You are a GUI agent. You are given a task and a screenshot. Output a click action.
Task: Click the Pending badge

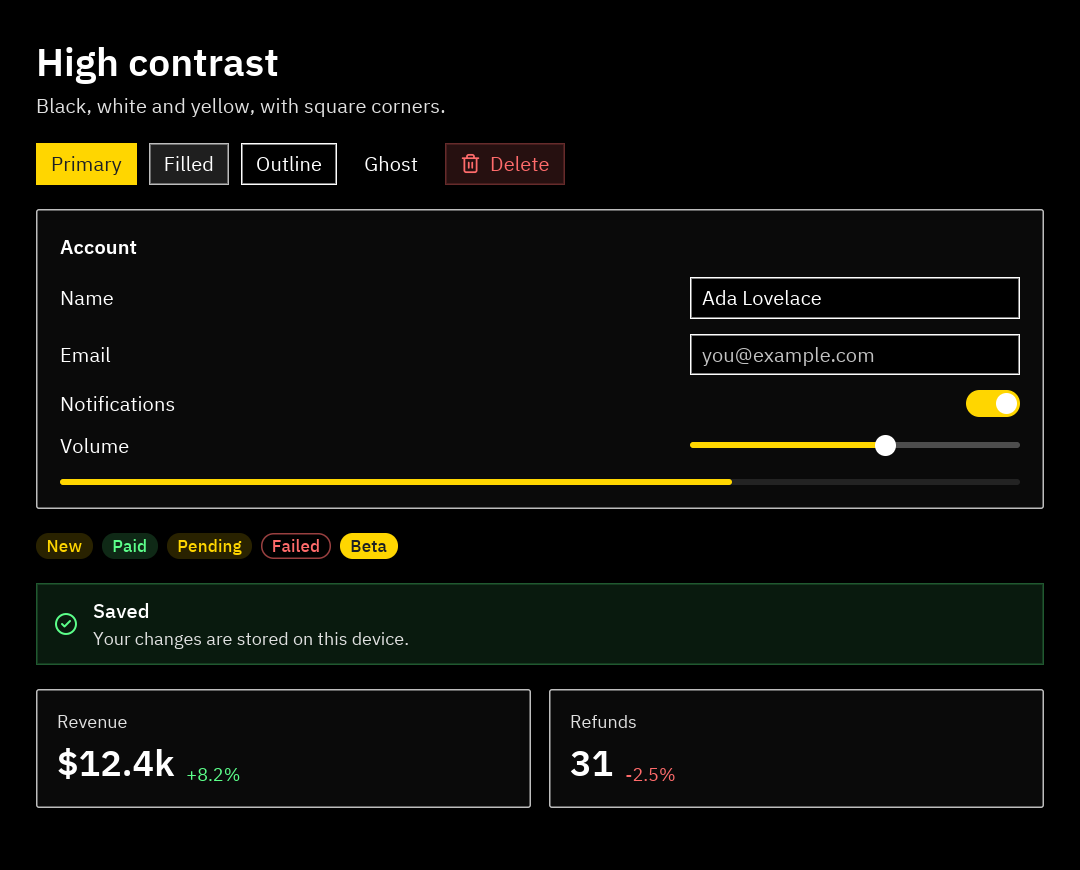click(209, 546)
